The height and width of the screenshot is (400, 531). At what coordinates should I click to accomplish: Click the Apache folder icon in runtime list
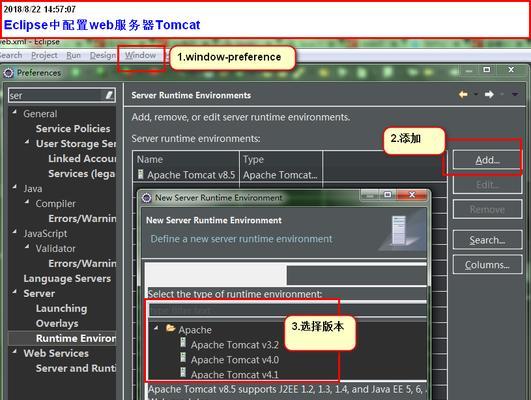pos(170,328)
